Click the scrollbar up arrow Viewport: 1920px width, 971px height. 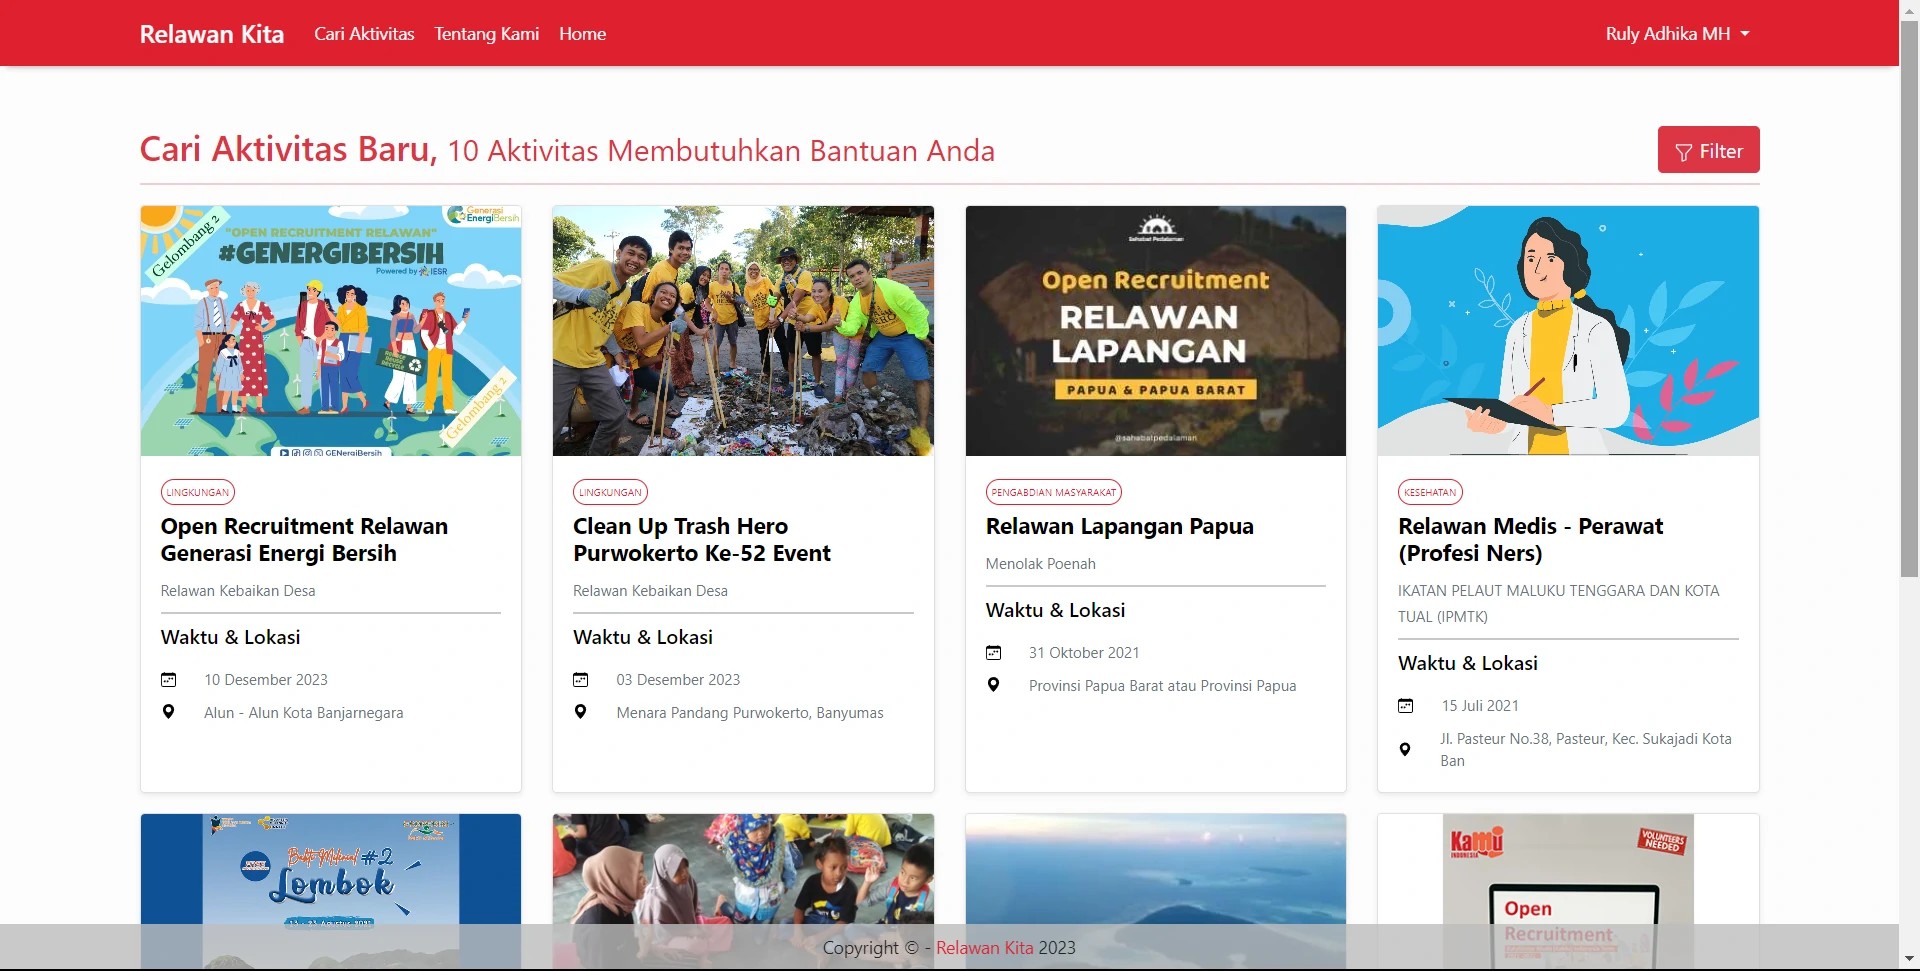point(1909,9)
